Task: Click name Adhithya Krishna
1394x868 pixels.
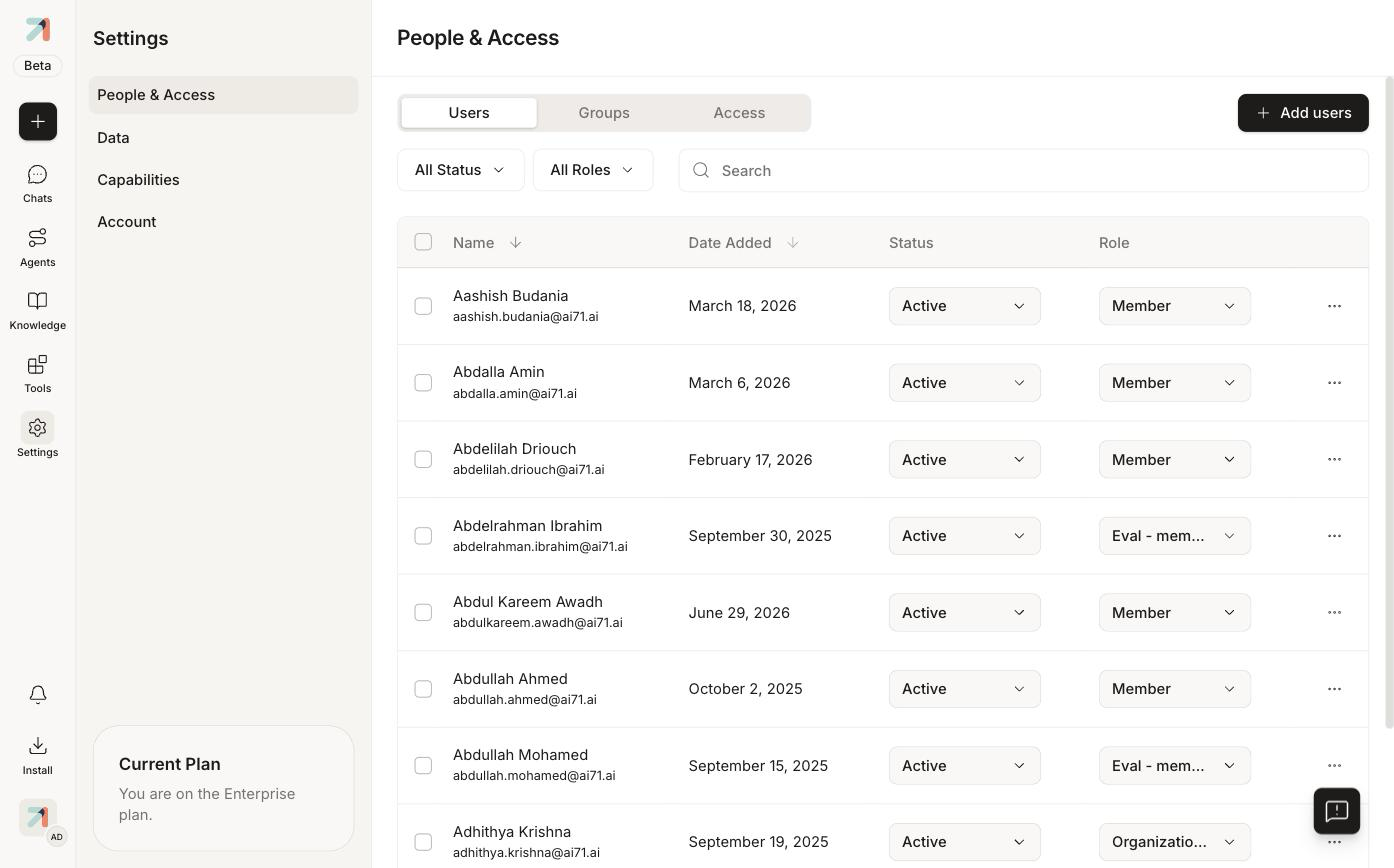Action: [x=512, y=832]
